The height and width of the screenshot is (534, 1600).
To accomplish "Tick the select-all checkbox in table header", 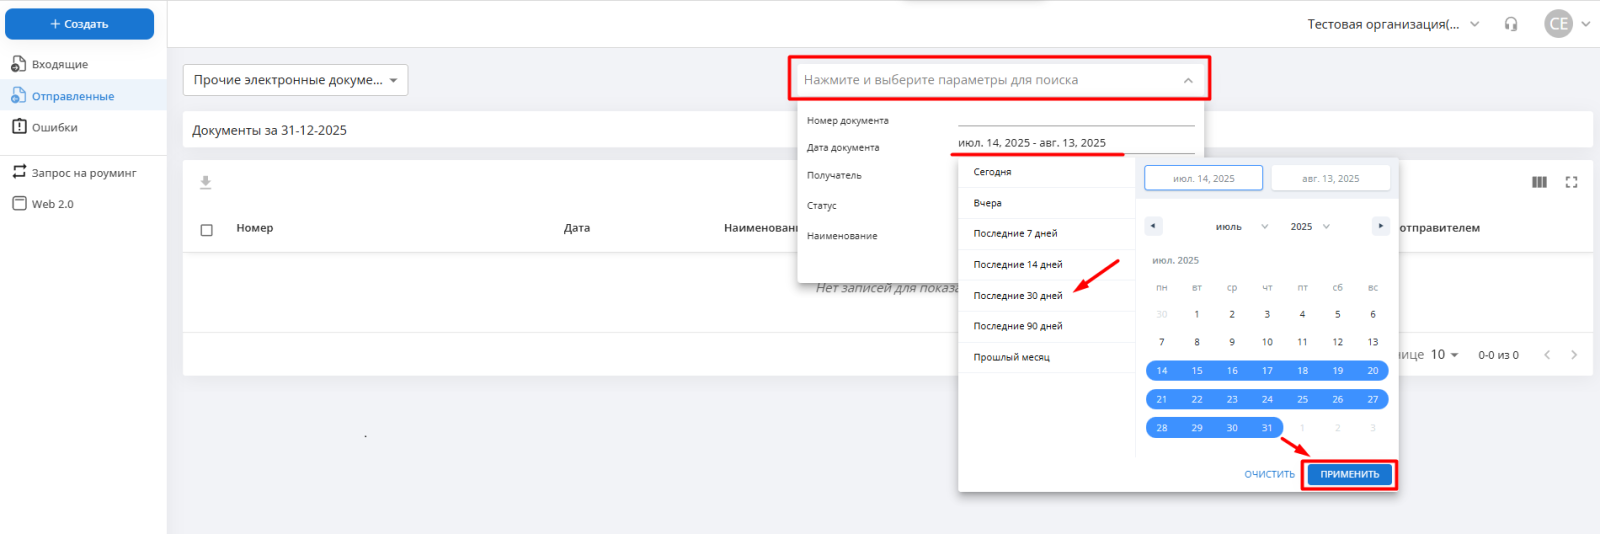I will point(207,230).
